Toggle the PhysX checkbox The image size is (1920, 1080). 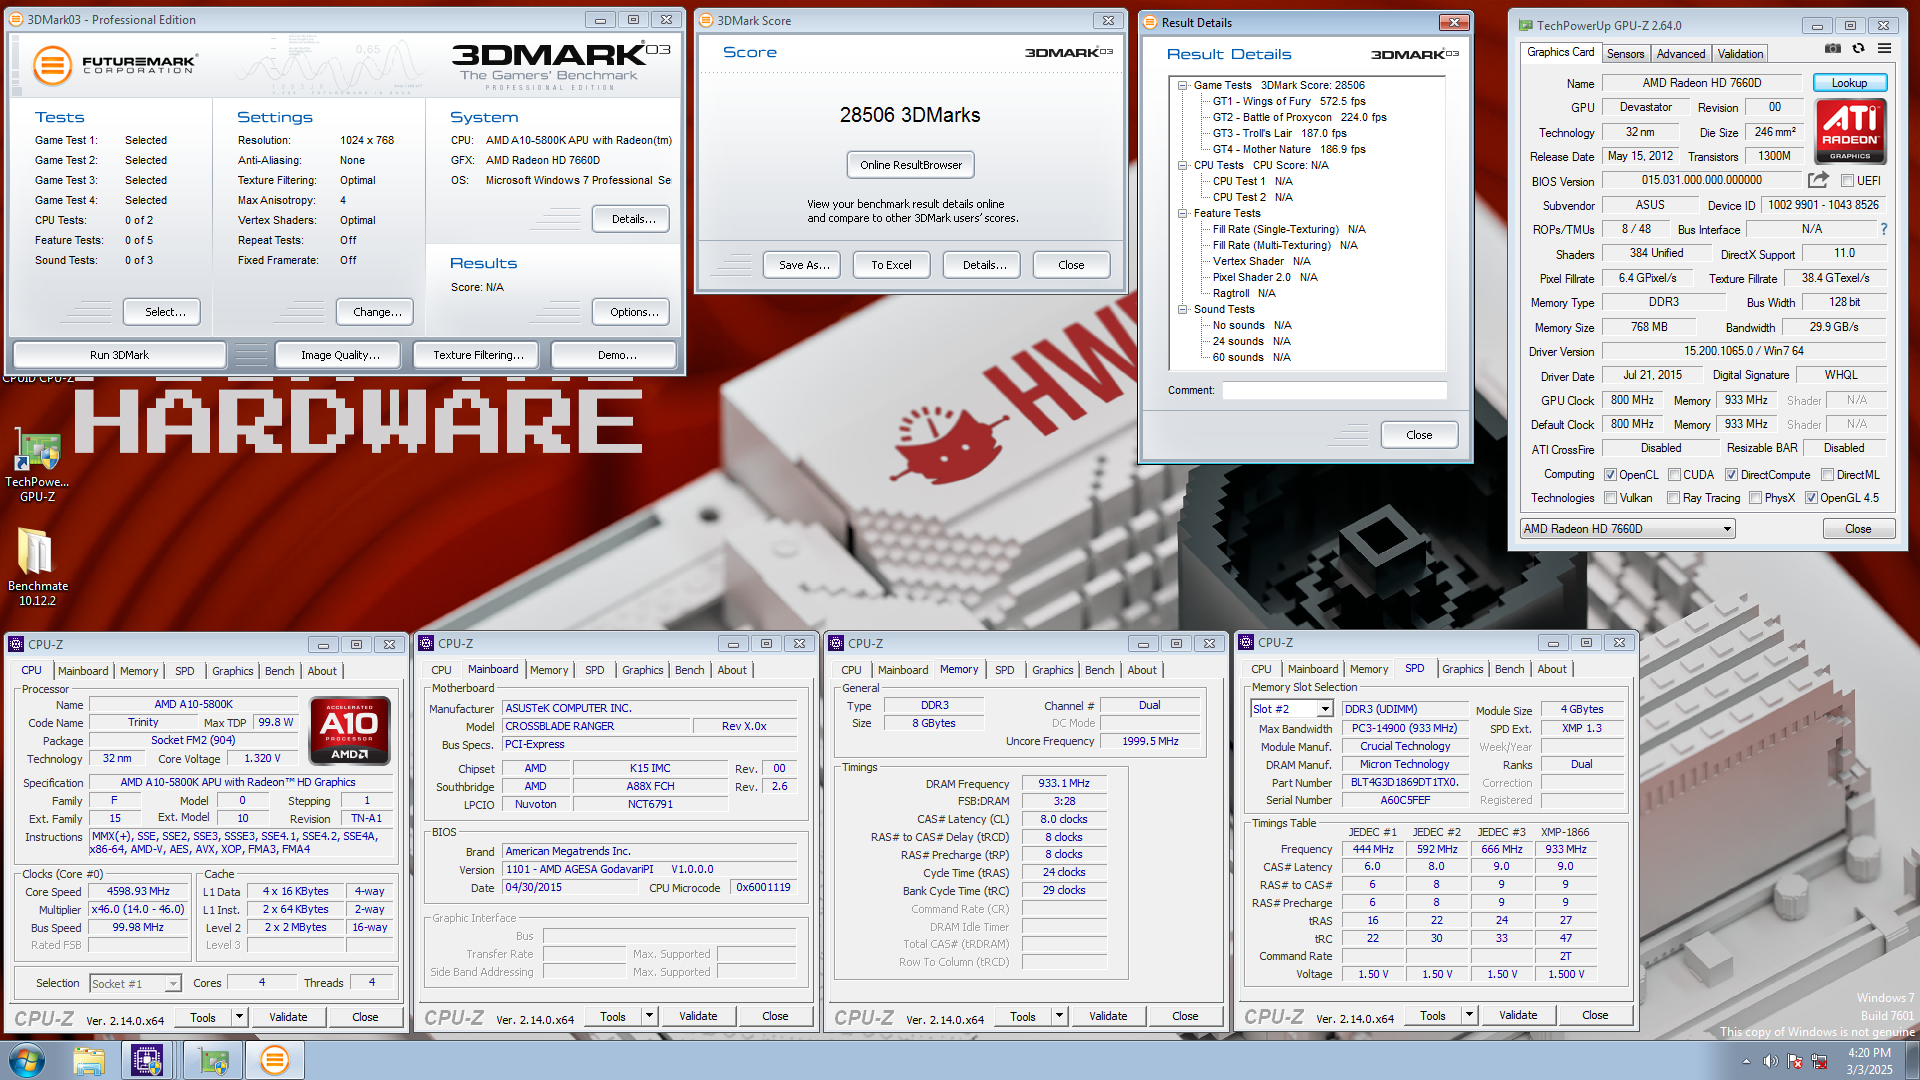1755,498
